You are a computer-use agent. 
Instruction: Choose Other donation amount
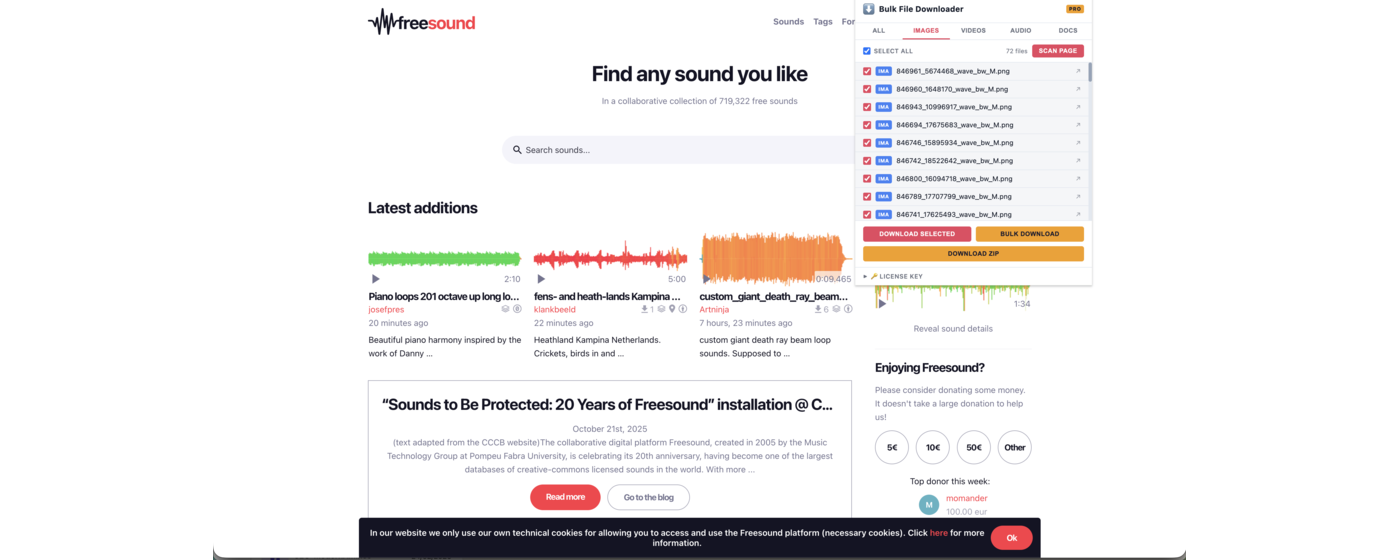coord(1015,447)
